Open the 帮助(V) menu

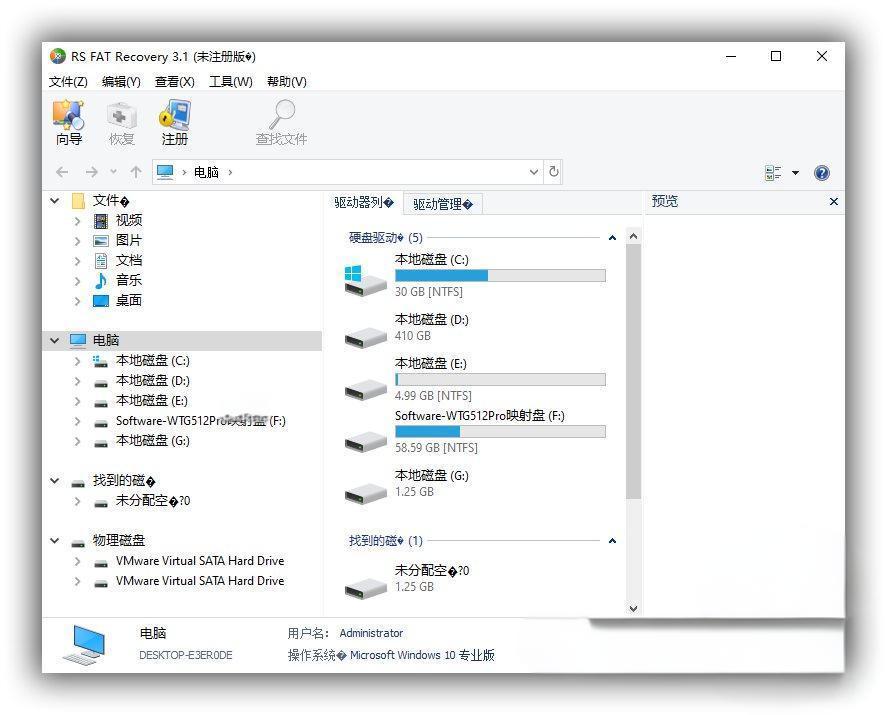(x=287, y=81)
